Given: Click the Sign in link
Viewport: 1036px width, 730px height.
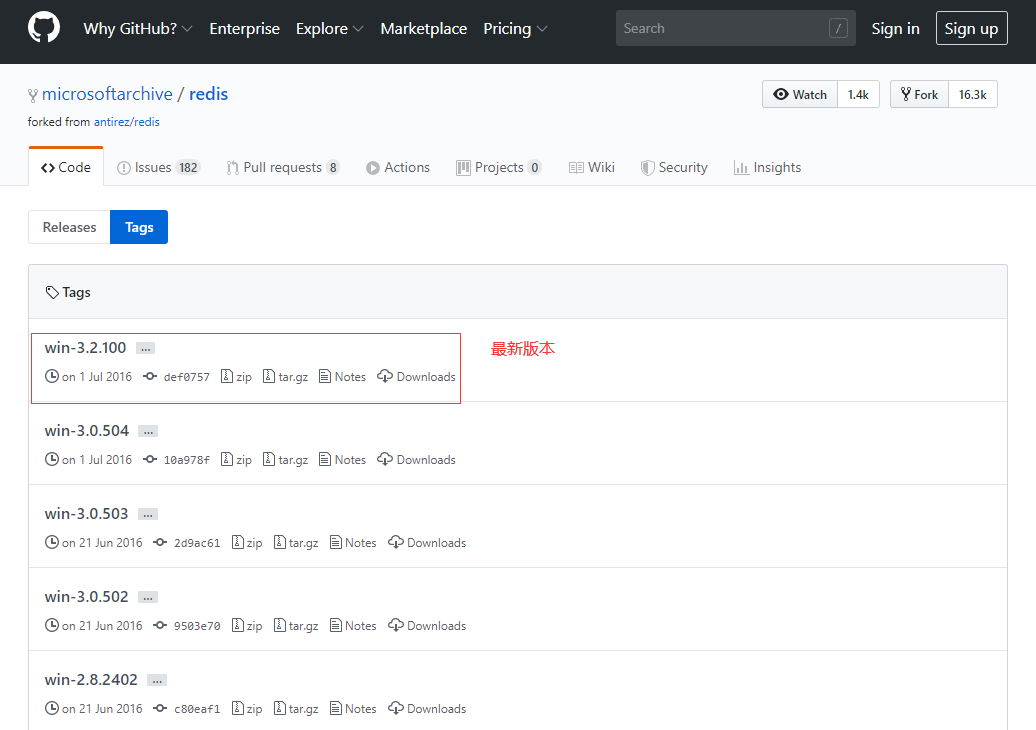Looking at the screenshot, I should [895, 28].
